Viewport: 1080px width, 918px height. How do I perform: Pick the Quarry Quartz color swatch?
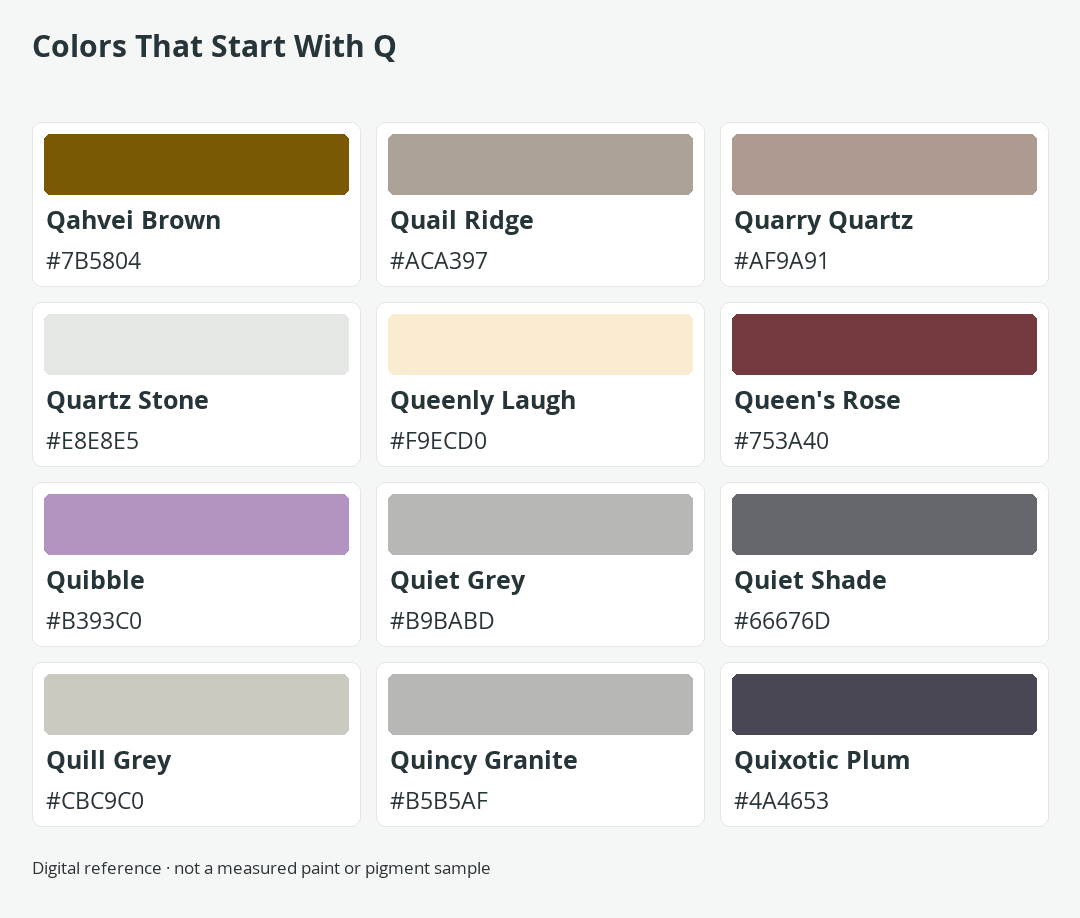884,165
